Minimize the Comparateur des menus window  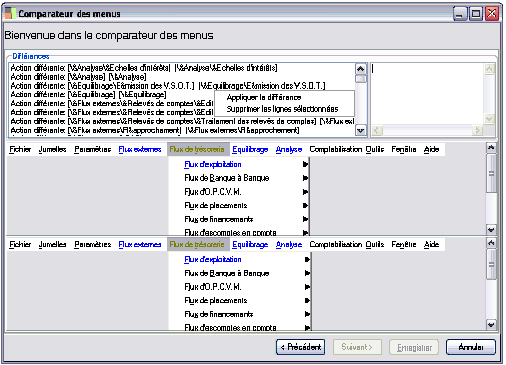(460, 14)
